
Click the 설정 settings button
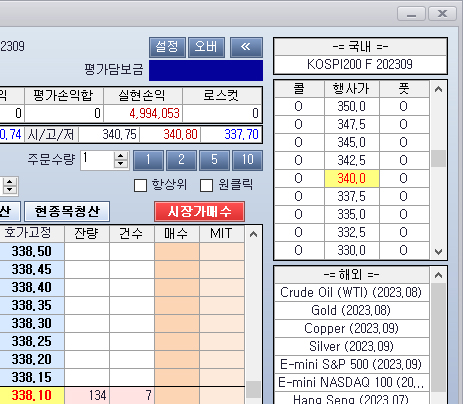click(x=167, y=47)
